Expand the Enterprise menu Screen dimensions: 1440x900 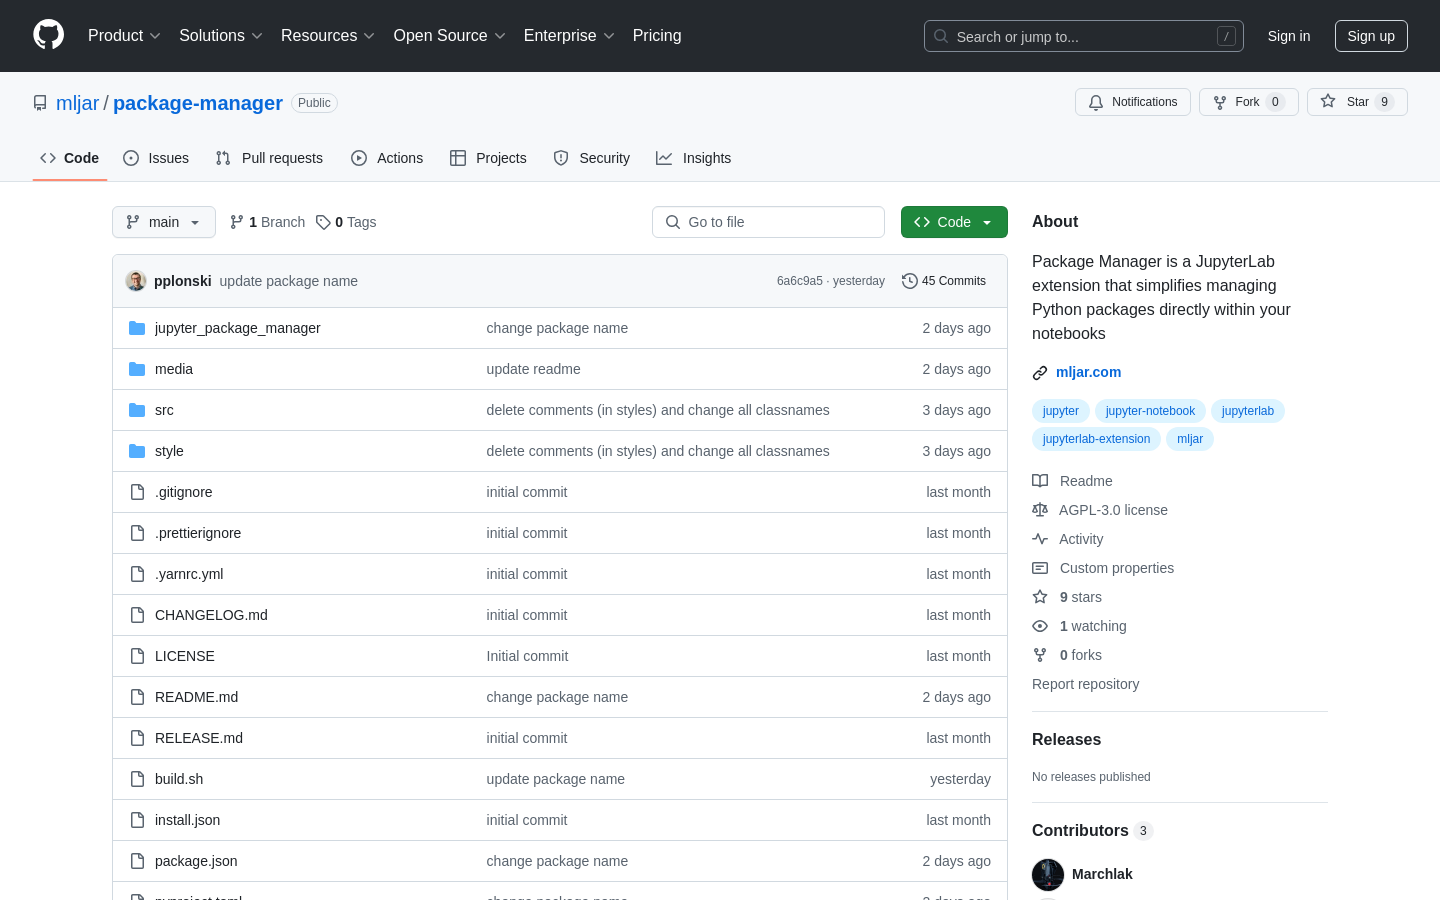569,36
